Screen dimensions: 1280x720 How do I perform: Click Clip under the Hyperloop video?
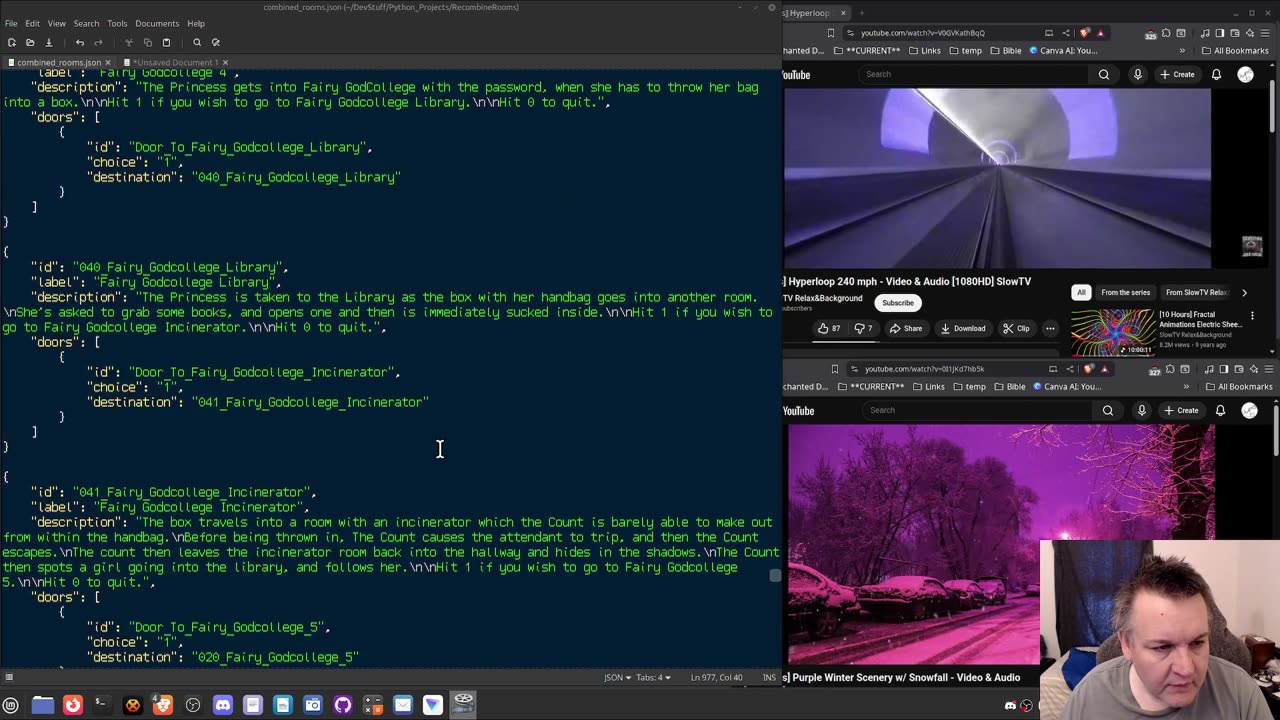(1015, 328)
